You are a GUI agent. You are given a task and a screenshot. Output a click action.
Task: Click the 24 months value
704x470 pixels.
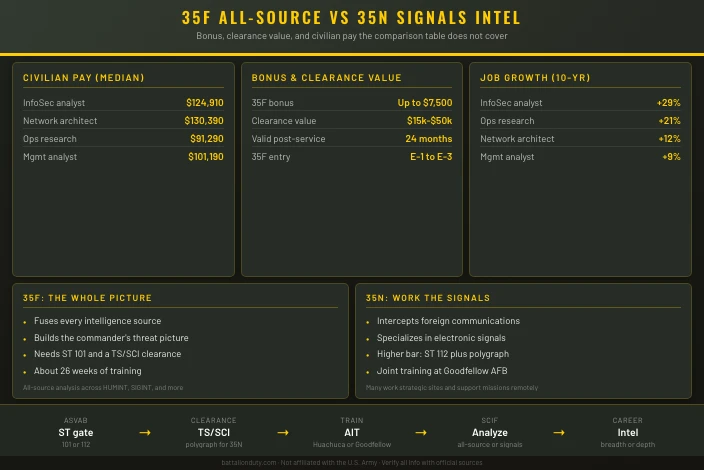pyautogui.click(x=429, y=139)
